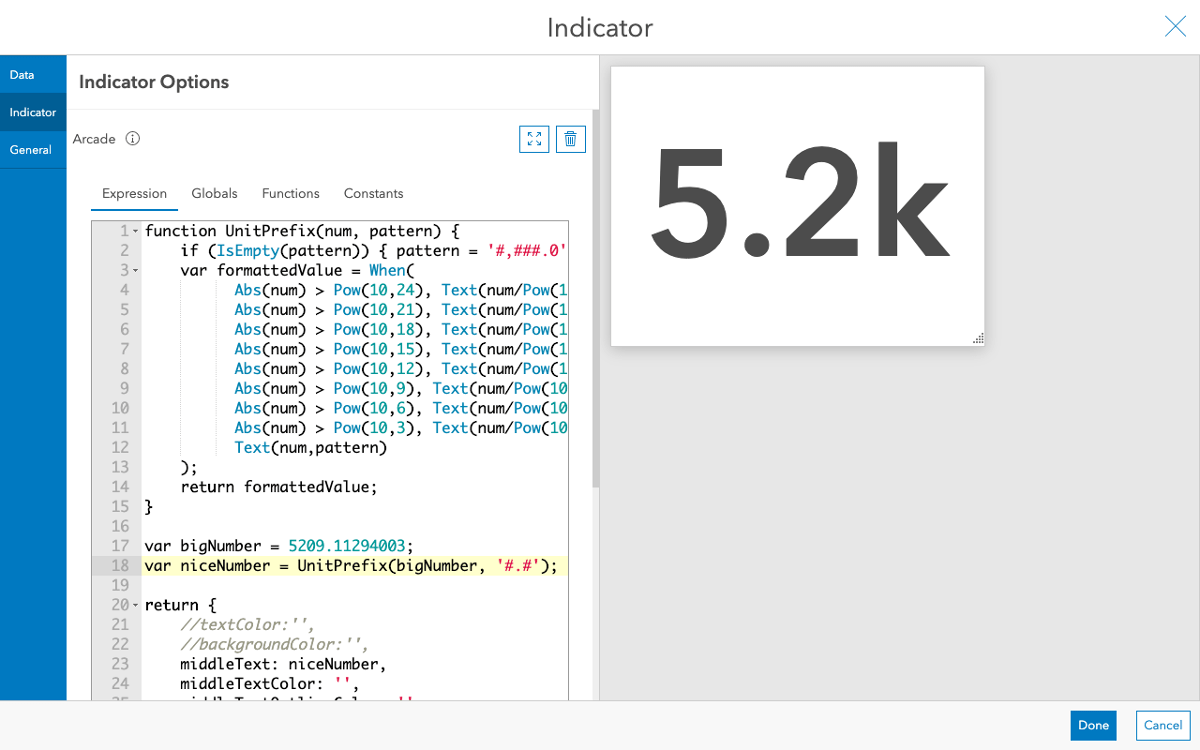Image resolution: width=1200 pixels, height=750 pixels.
Task: Select the Expression tab
Action: pos(134,193)
